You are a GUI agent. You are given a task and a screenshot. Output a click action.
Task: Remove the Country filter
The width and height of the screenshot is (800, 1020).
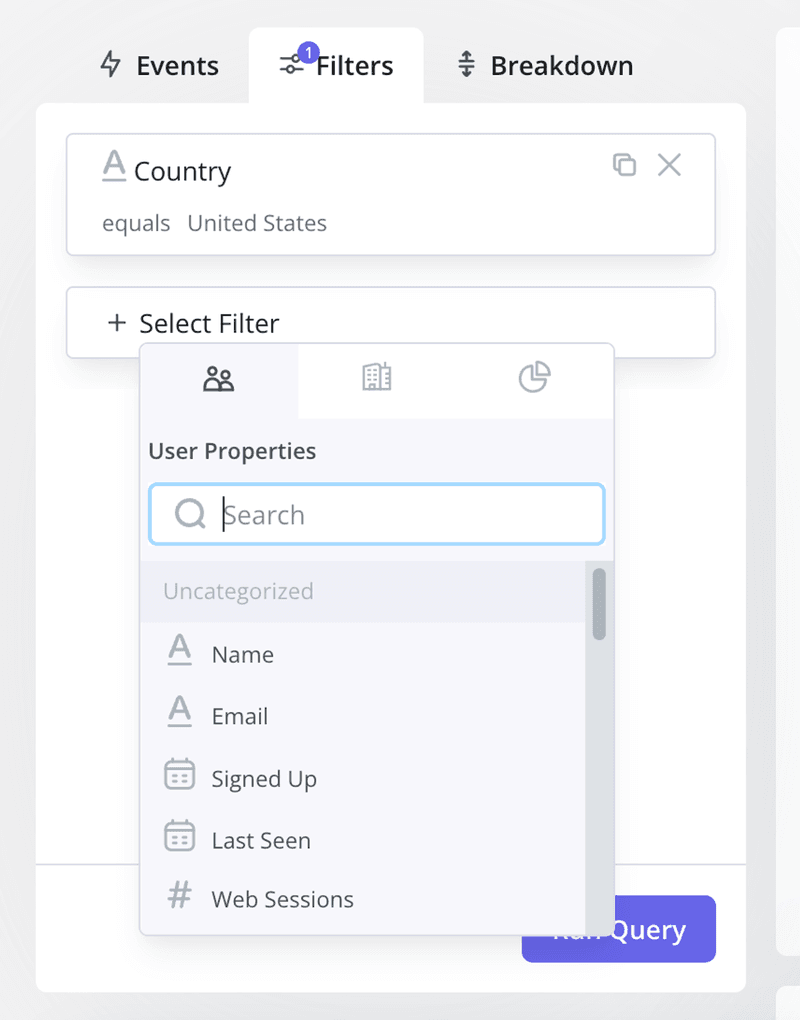670,166
